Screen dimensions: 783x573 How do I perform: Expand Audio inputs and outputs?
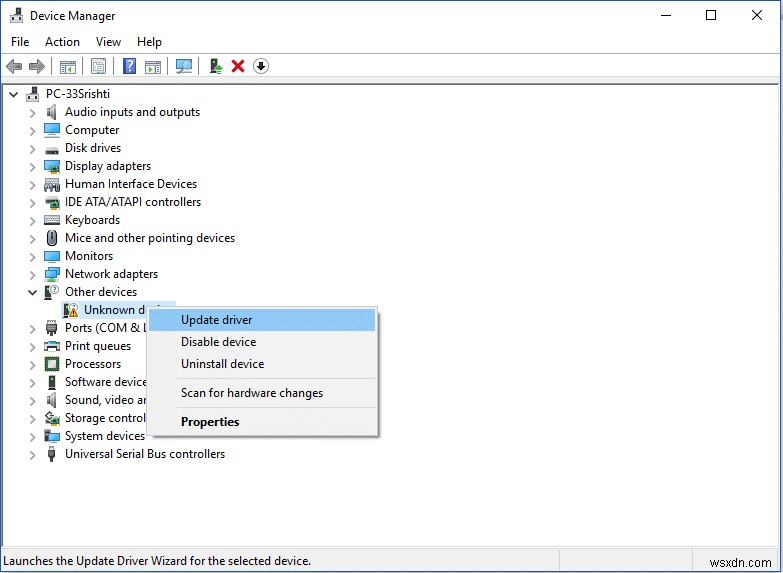tap(32, 113)
